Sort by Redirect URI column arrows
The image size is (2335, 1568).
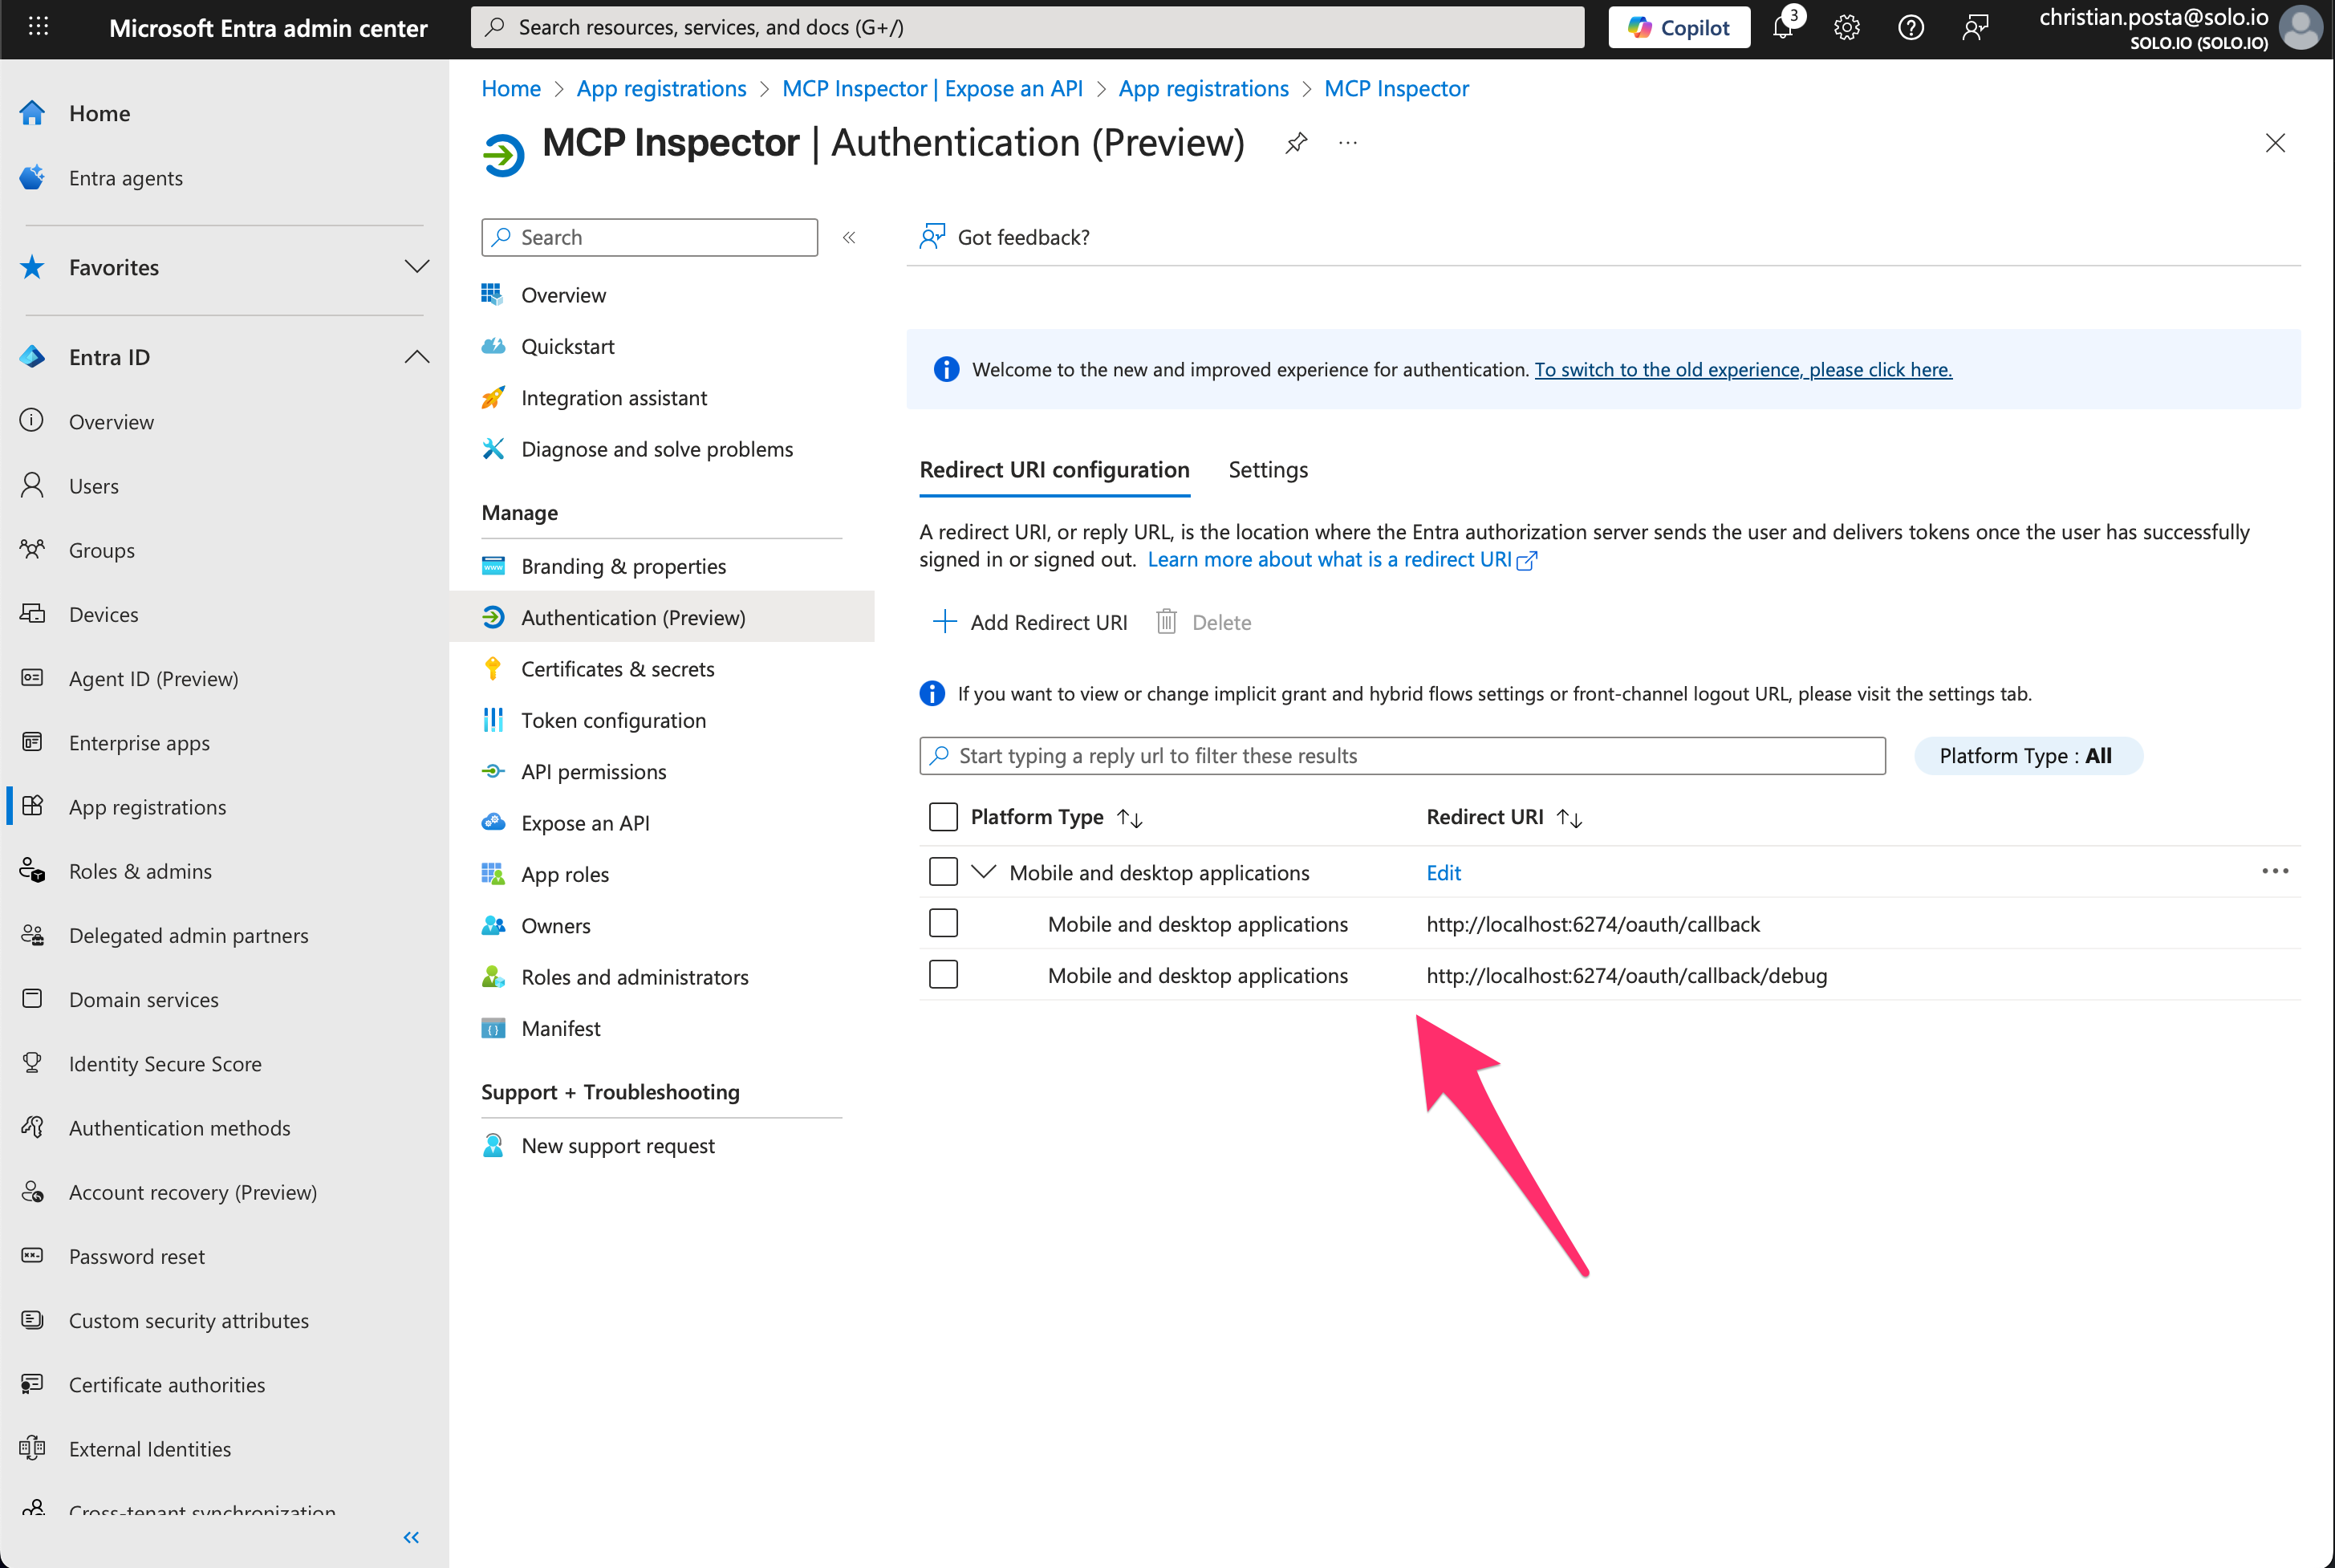click(x=1569, y=818)
